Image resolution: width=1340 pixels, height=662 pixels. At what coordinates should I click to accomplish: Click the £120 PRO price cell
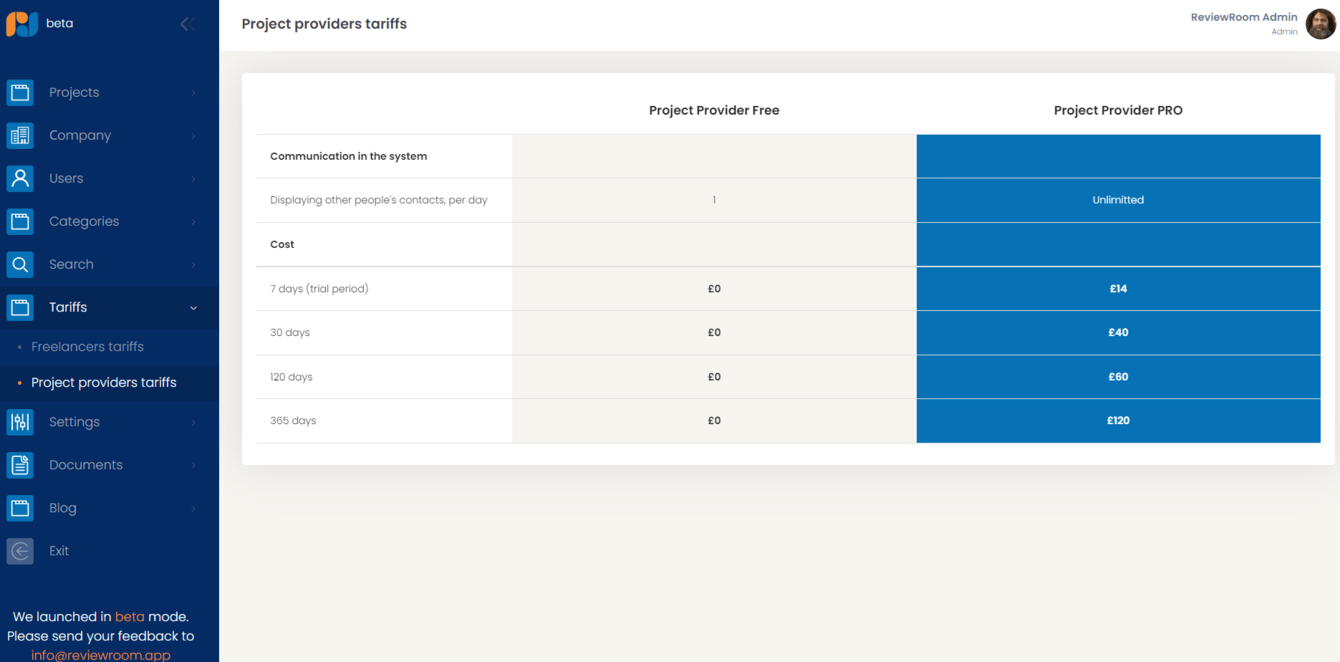[1118, 421]
